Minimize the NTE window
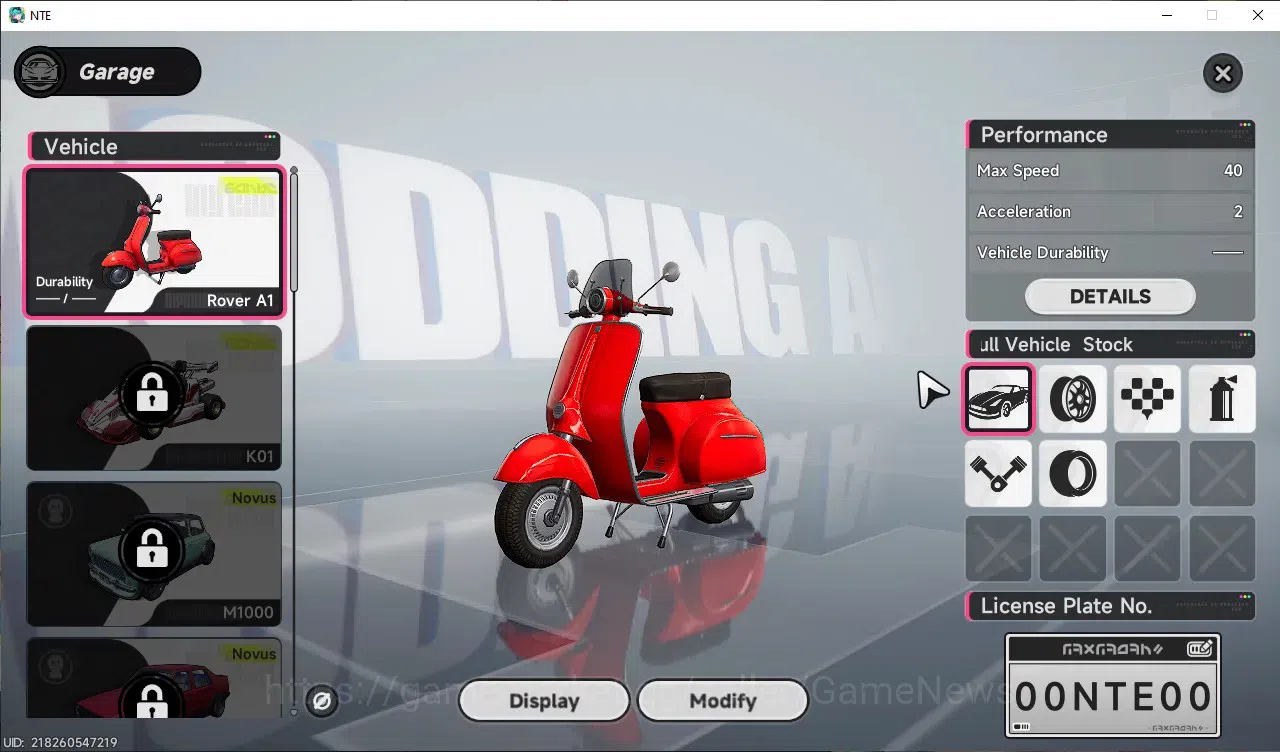 coord(1165,15)
